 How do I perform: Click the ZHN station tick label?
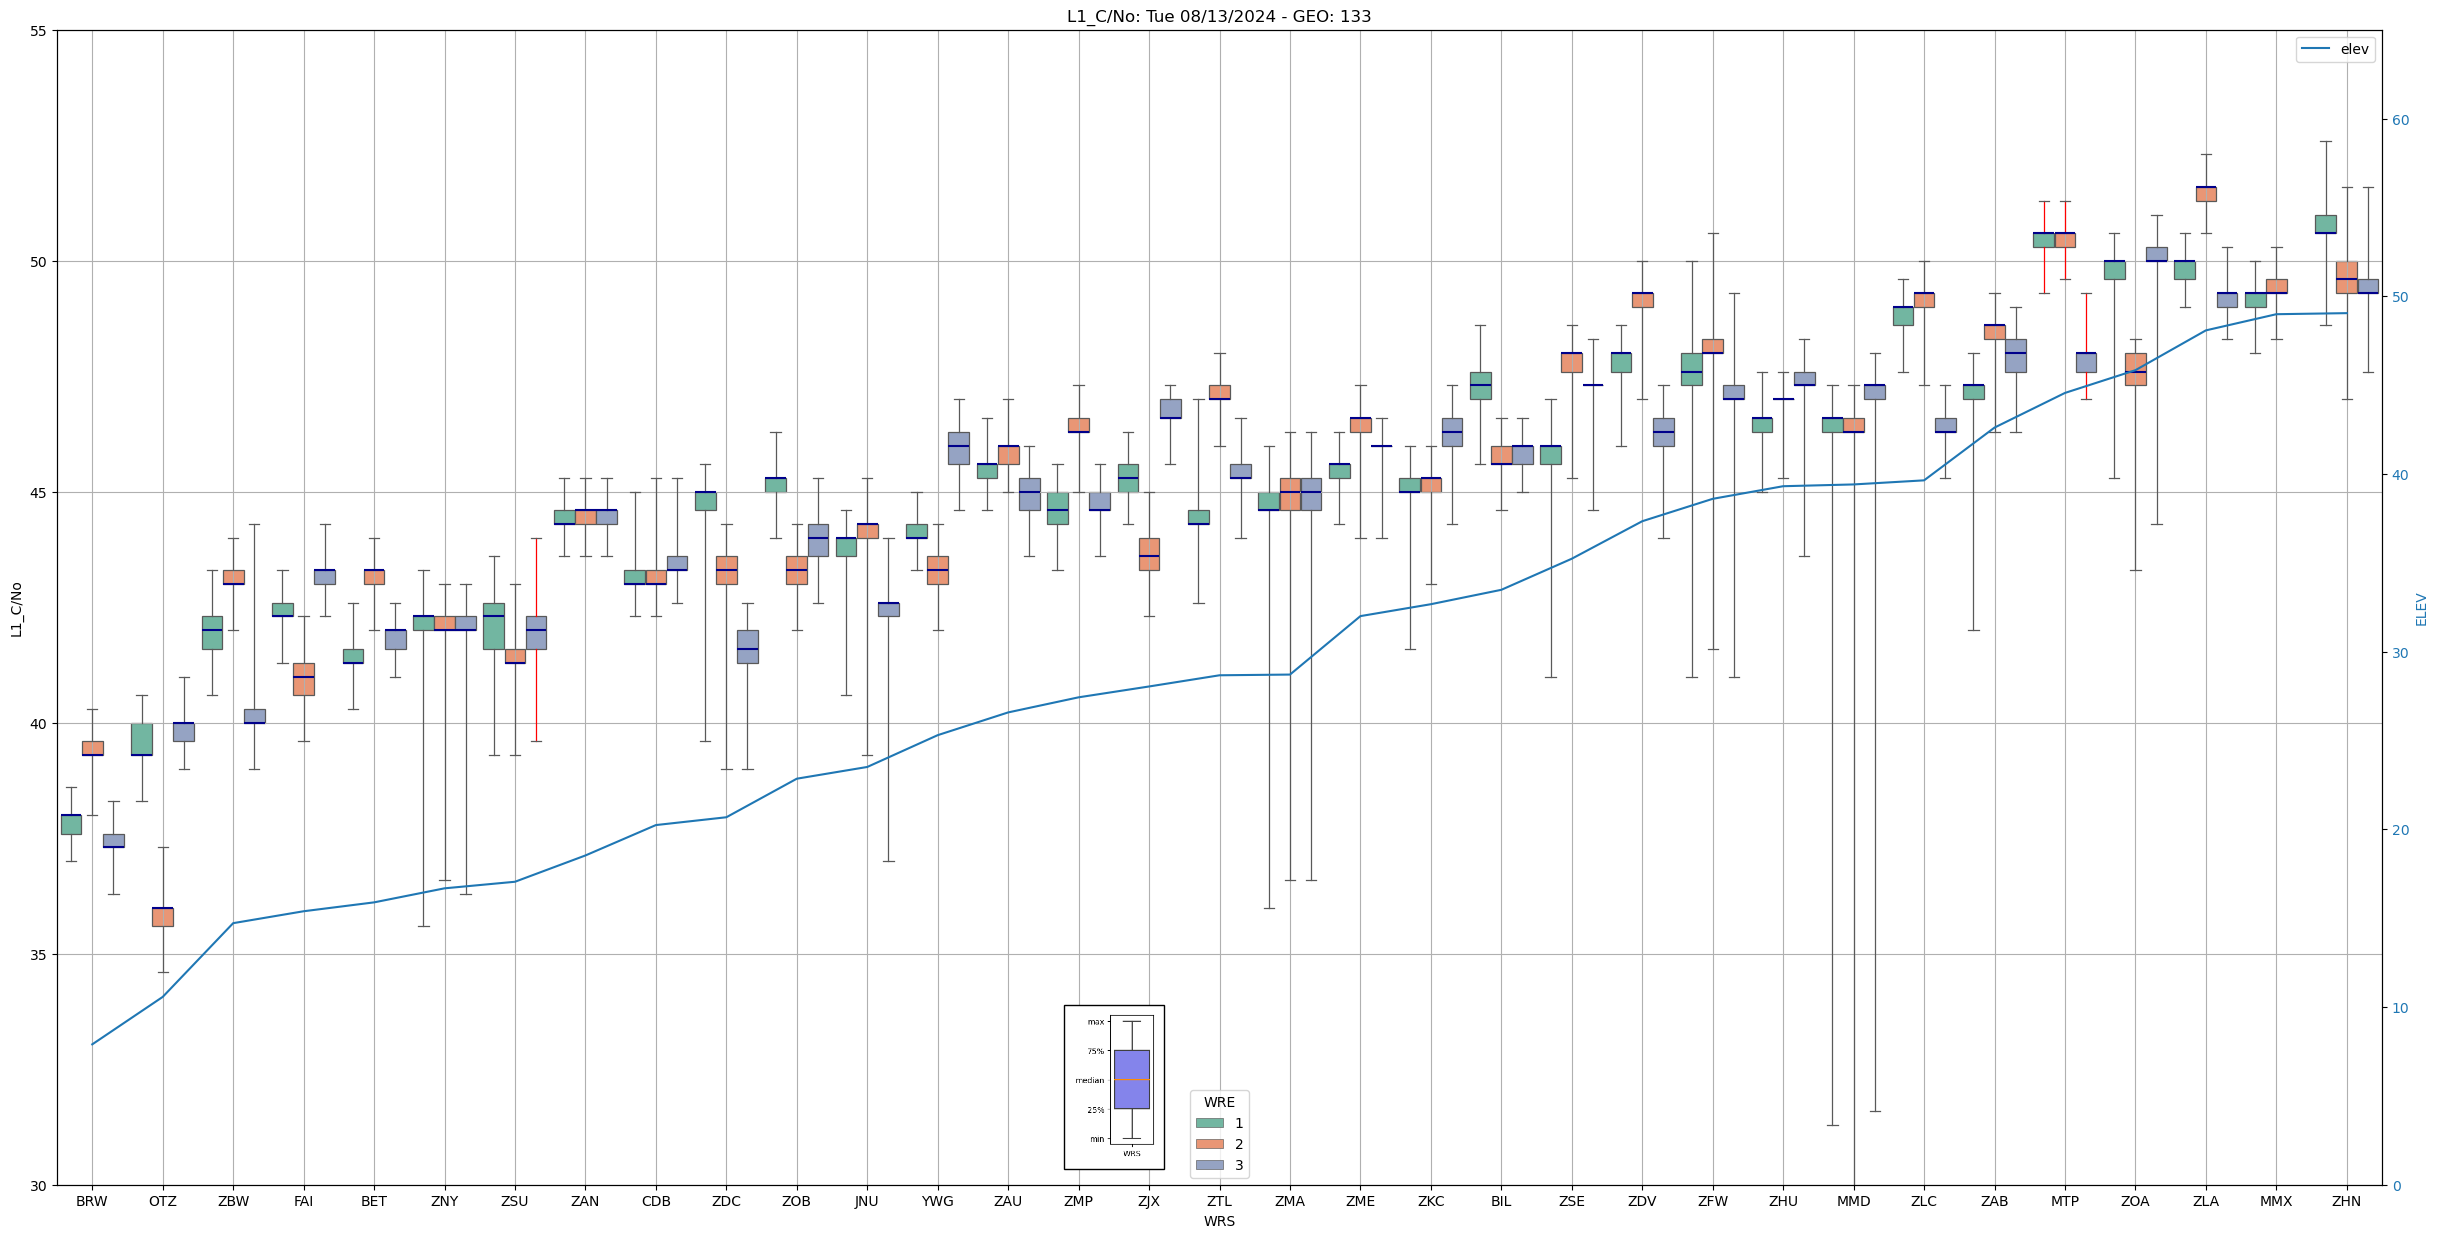2346,1201
